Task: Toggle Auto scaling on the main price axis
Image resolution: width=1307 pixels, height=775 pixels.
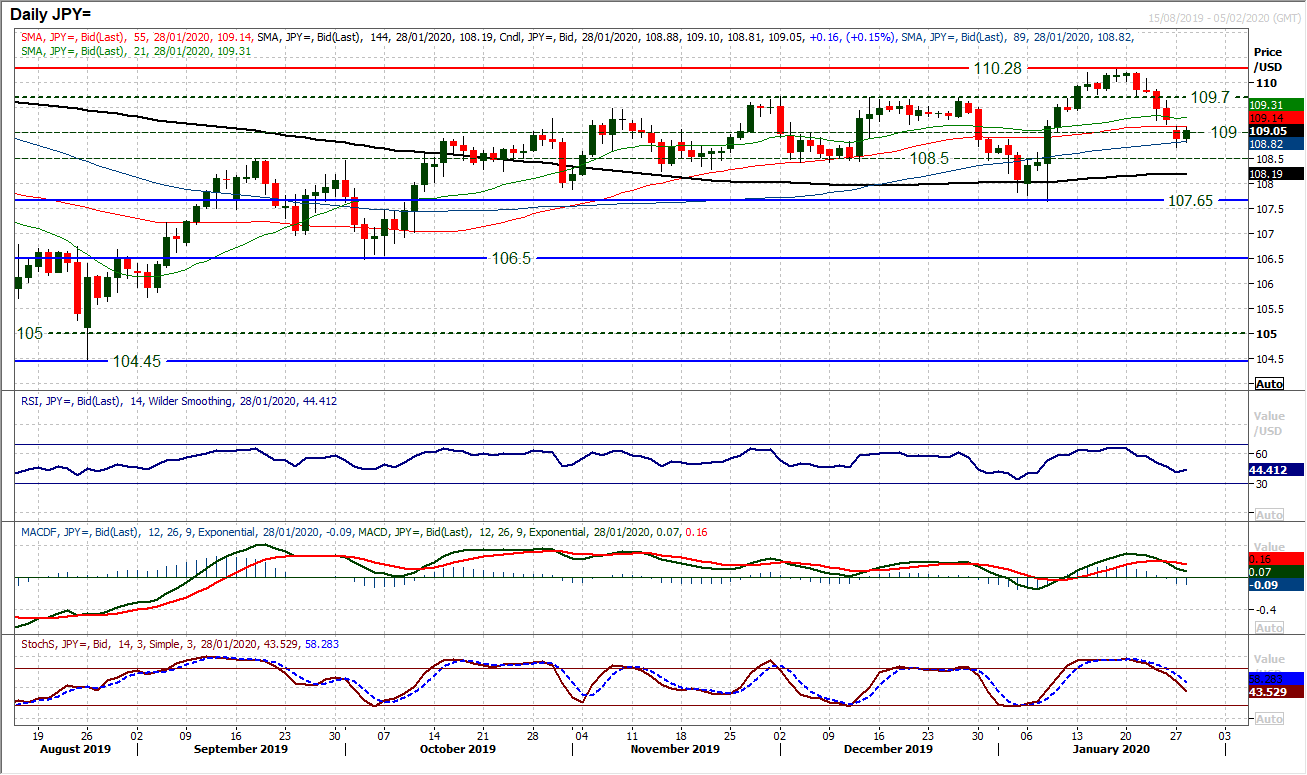Action: 1268,382
